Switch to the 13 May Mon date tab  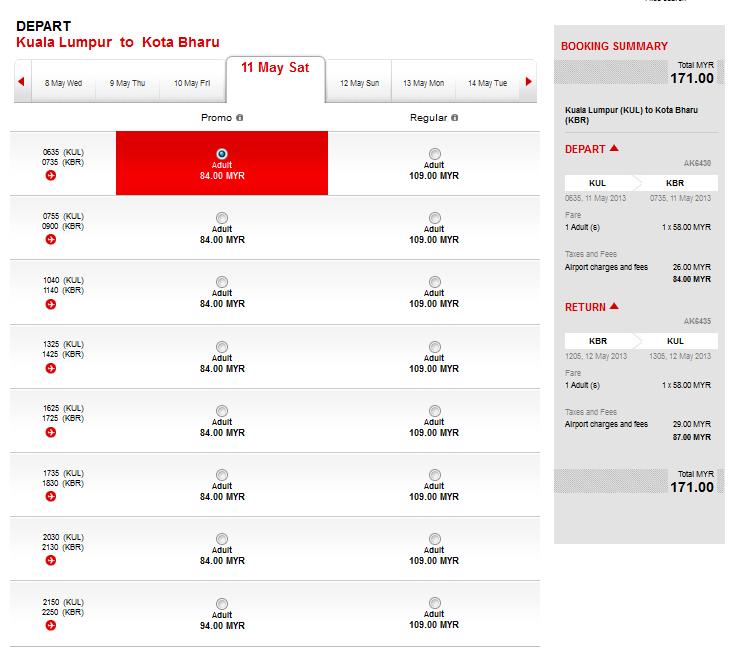[x=423, y=83]
